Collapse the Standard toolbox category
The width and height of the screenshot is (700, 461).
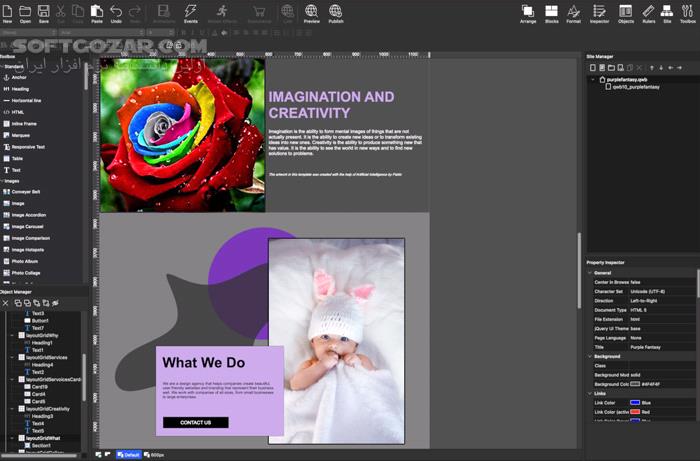tap(2, 66)
